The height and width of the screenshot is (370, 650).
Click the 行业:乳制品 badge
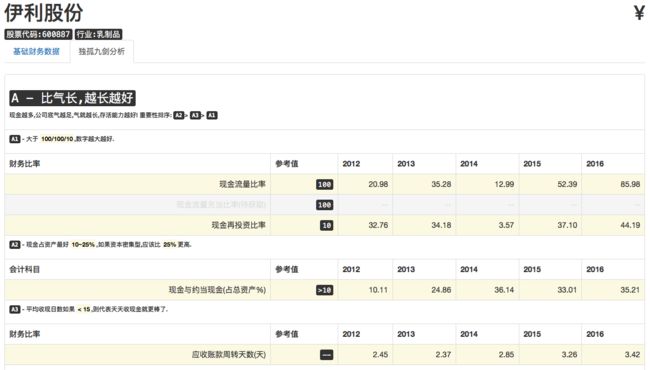(x=98, y=34)
